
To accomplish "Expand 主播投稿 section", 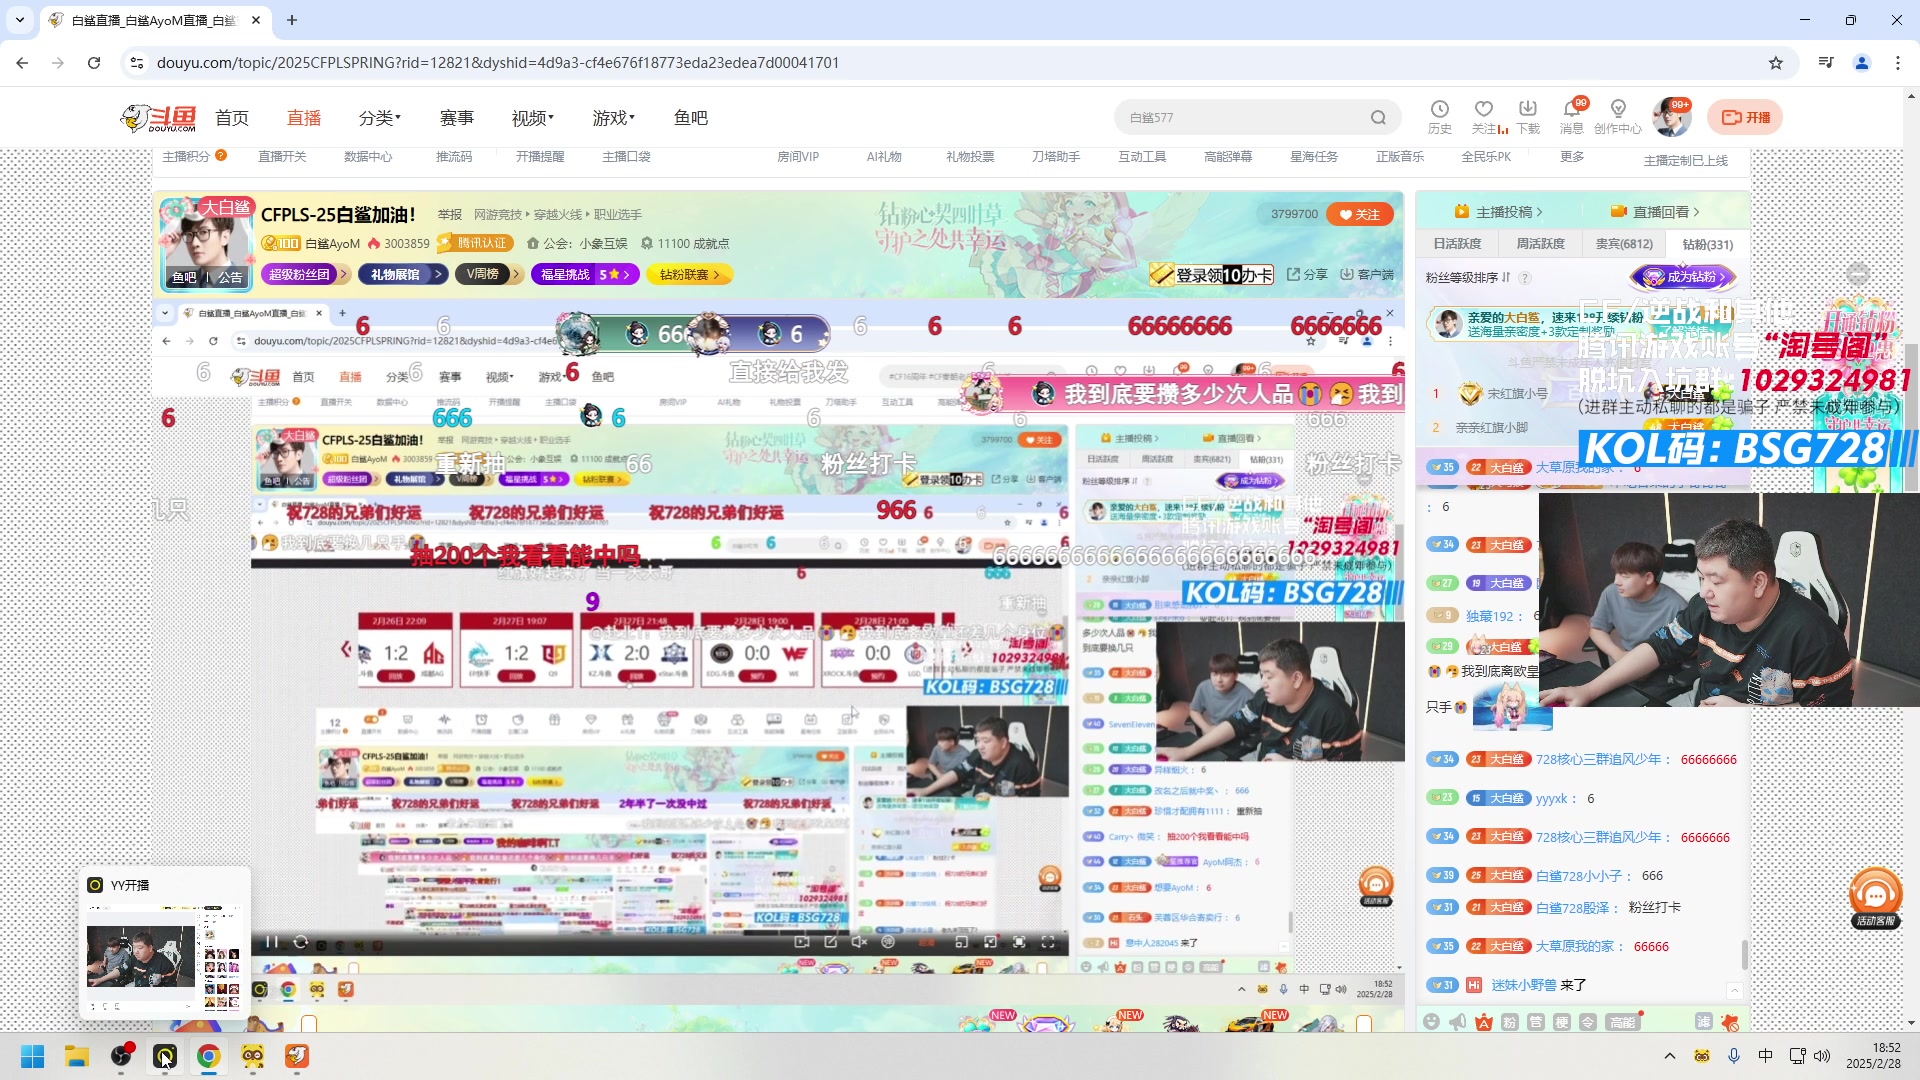I will 1498,212.
